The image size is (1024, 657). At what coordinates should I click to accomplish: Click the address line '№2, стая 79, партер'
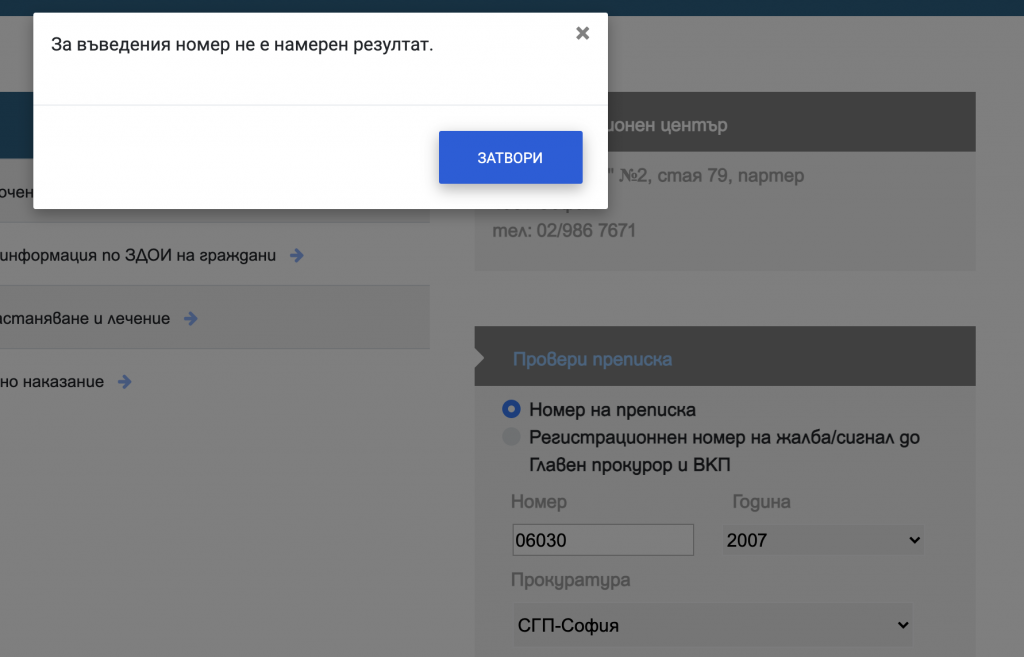(x=712, y=176)
